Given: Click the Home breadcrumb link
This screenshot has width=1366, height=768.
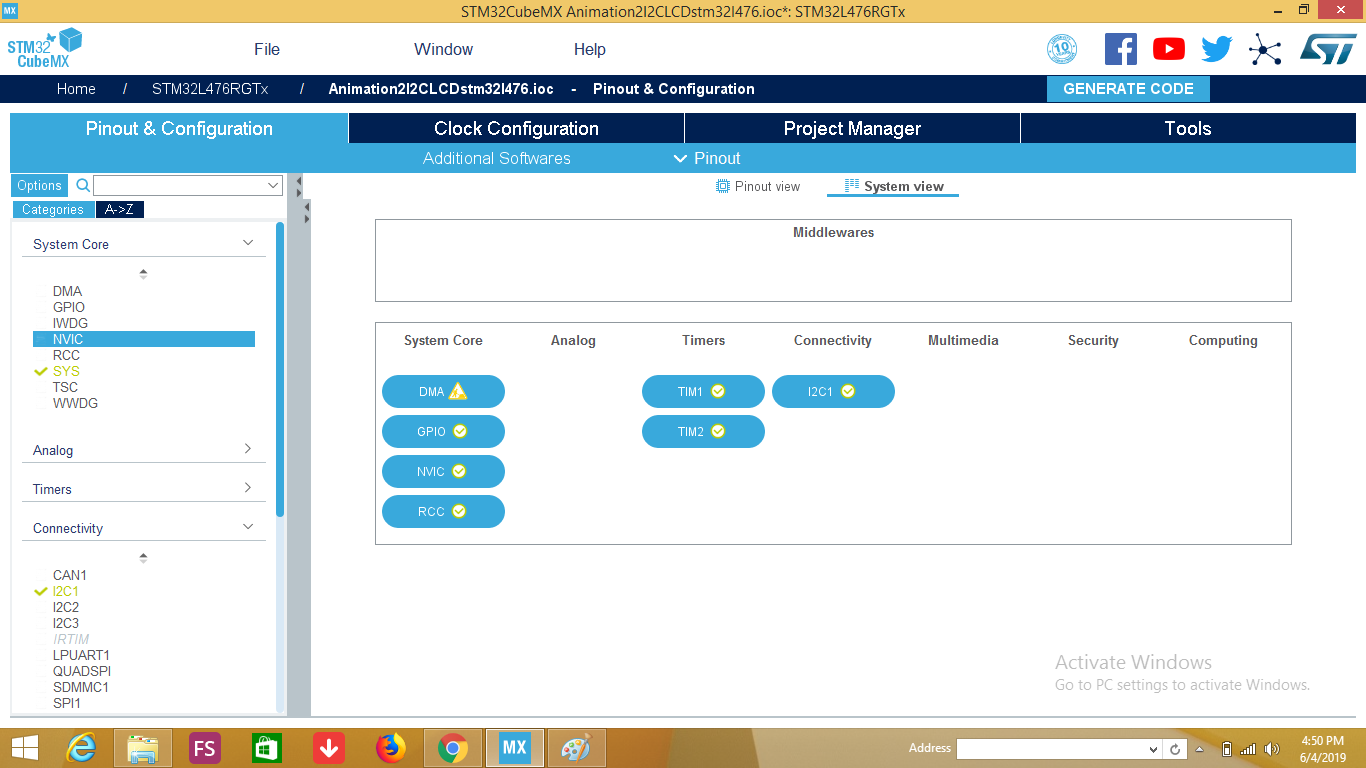Looking at the screenshot, I should 76,89.
